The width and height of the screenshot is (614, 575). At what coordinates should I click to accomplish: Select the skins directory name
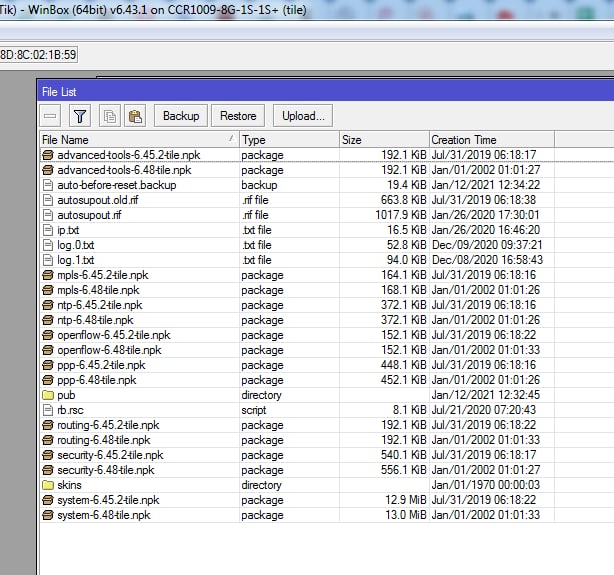click(69, 485)
